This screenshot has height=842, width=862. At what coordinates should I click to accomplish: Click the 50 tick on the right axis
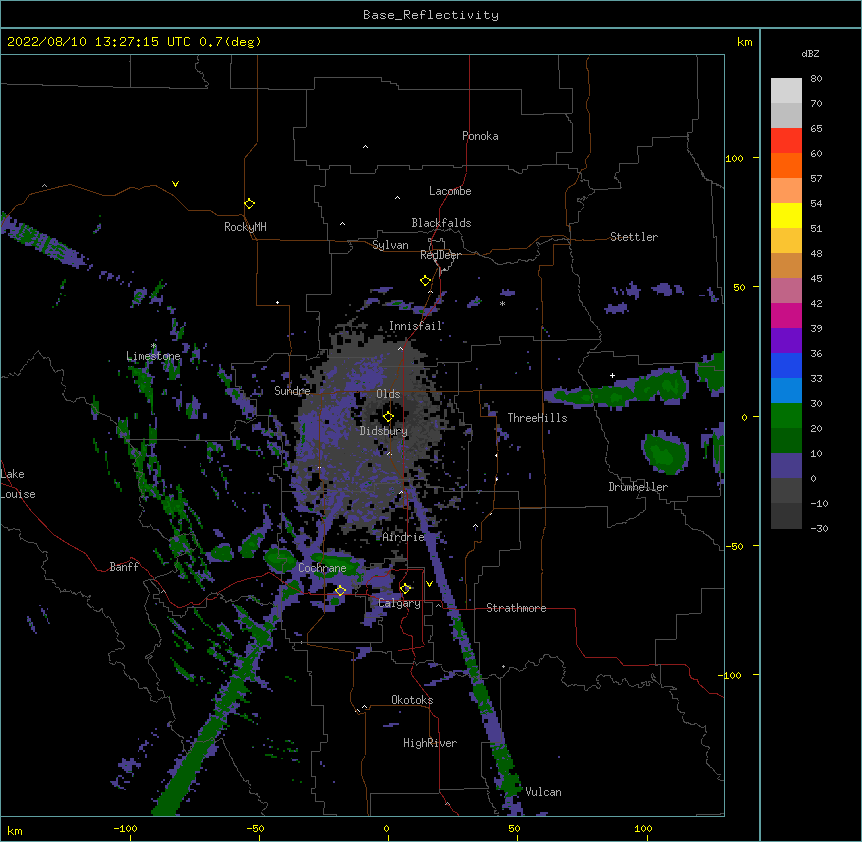click(739, 287)
